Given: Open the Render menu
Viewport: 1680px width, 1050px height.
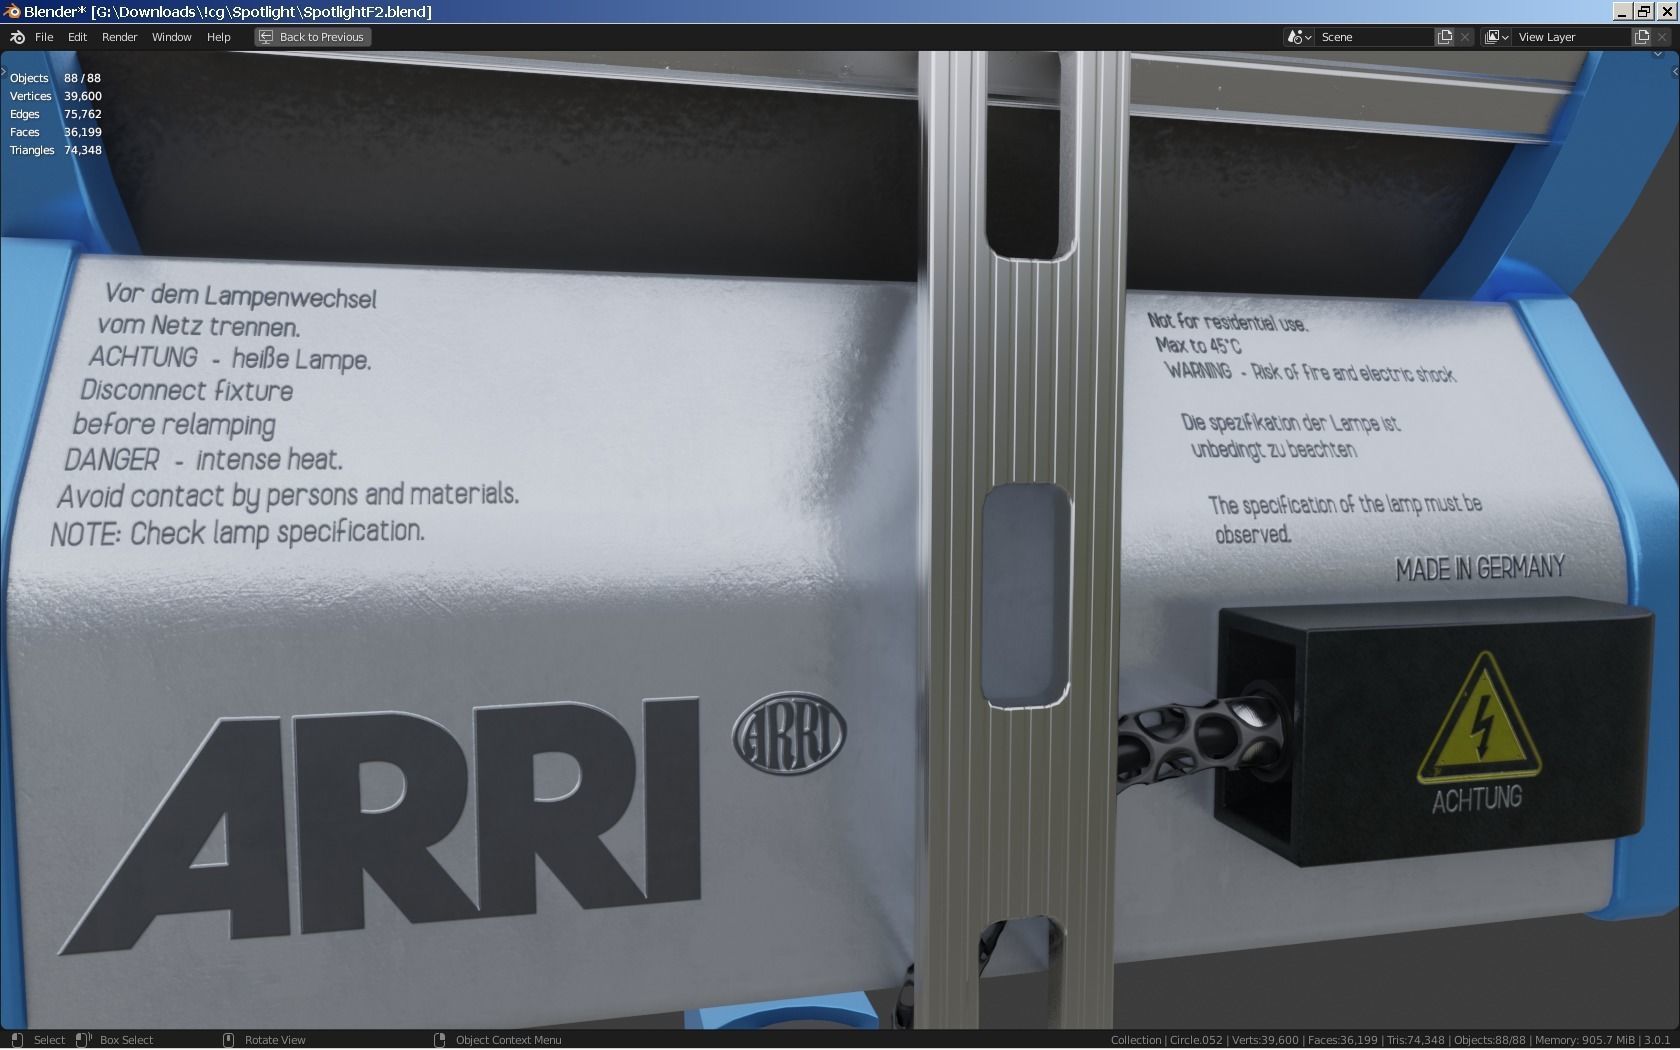Looking at the screenshot, I should [x=119, y=37].
